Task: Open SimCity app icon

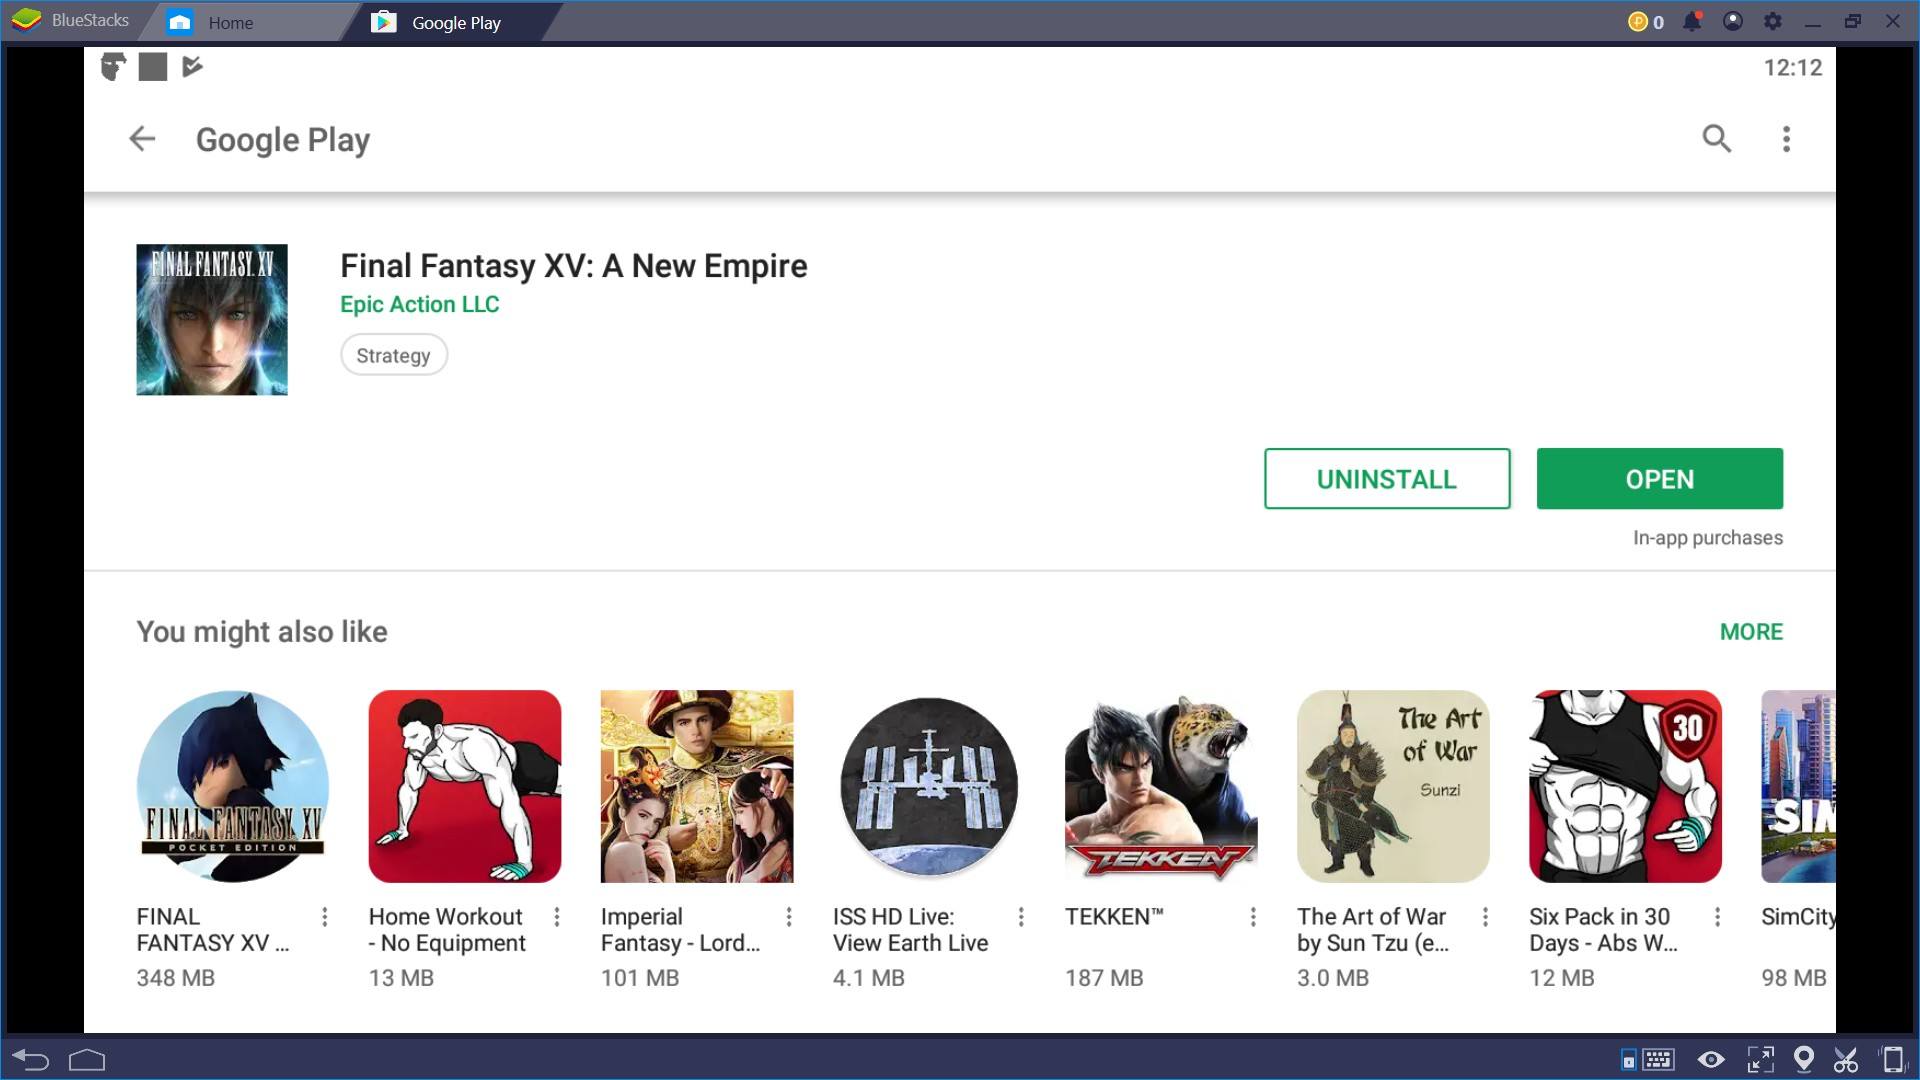Action: pos(1798,786)
